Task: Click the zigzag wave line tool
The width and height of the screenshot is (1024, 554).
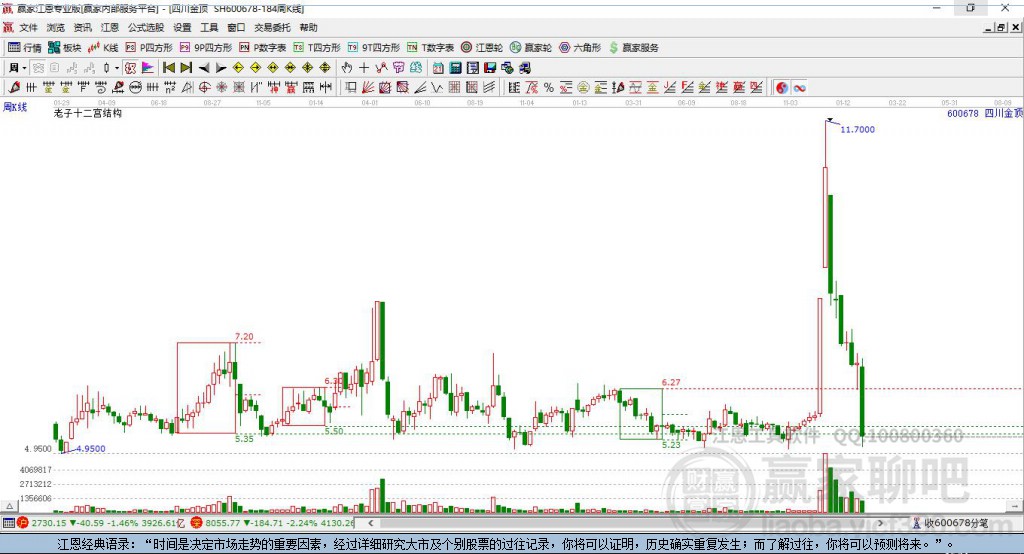Action: [436, 88]
